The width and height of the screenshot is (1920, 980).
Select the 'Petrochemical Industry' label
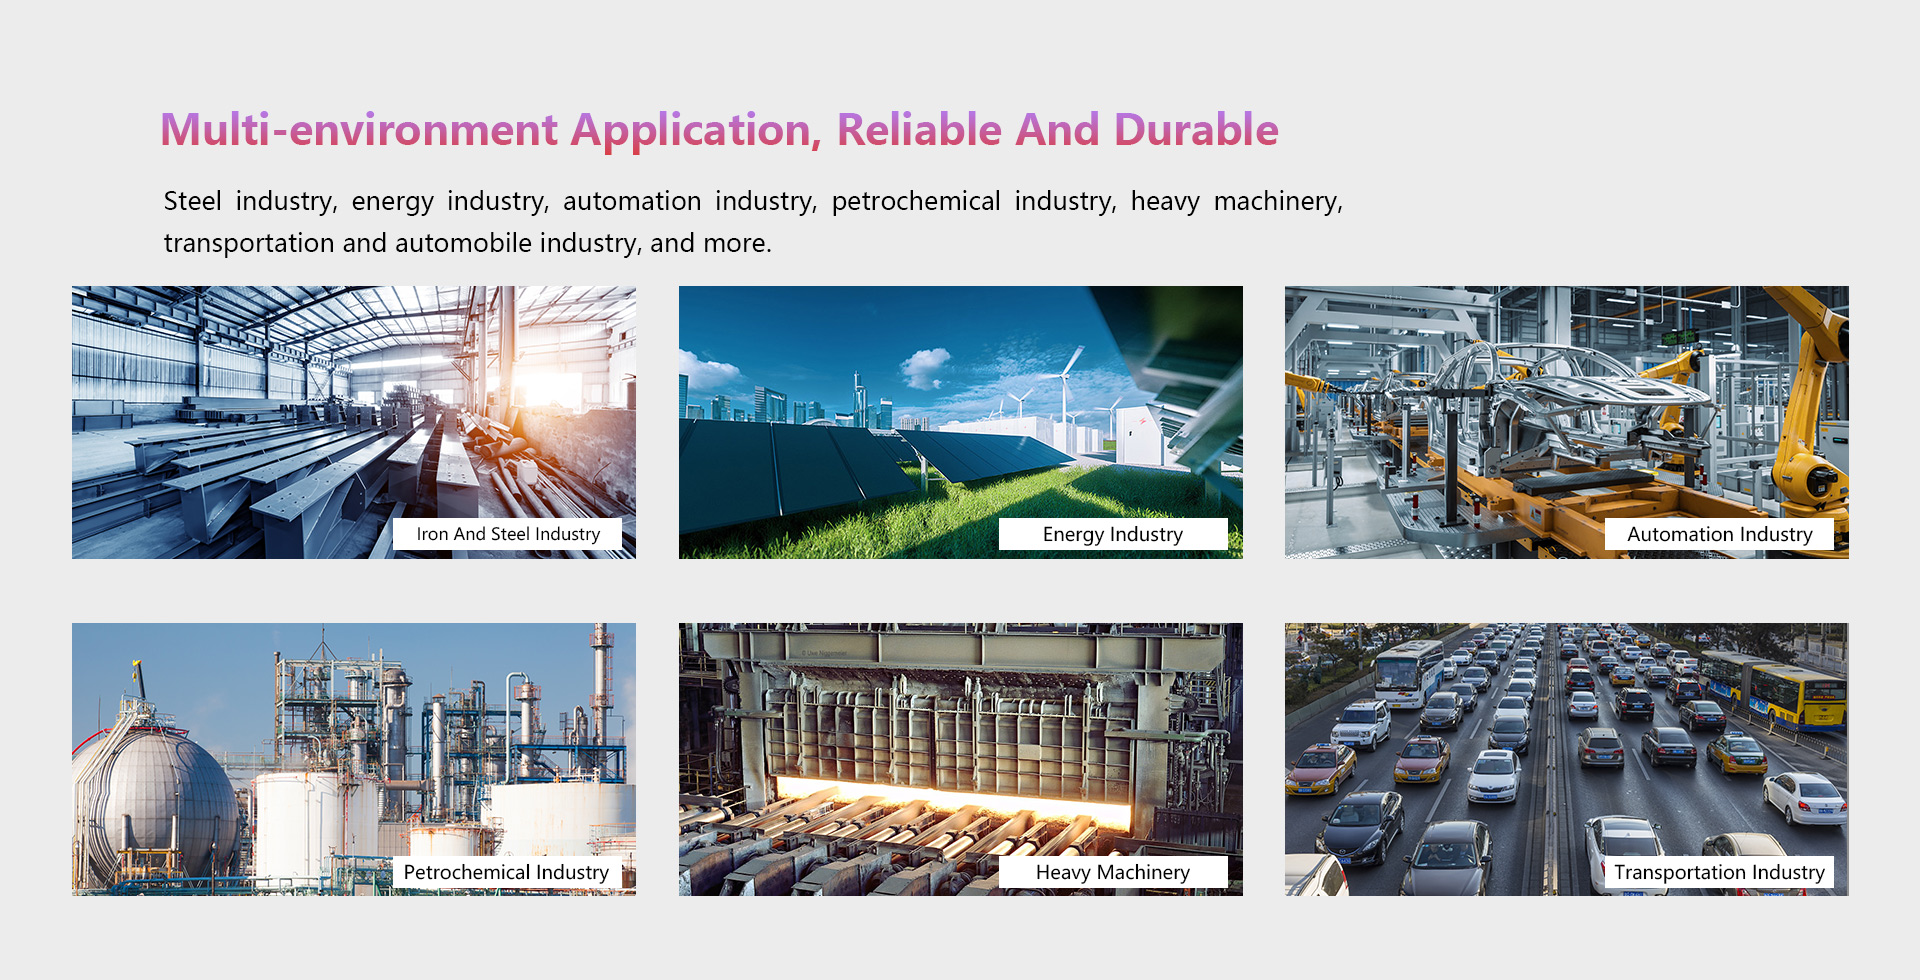pos(507,872)
